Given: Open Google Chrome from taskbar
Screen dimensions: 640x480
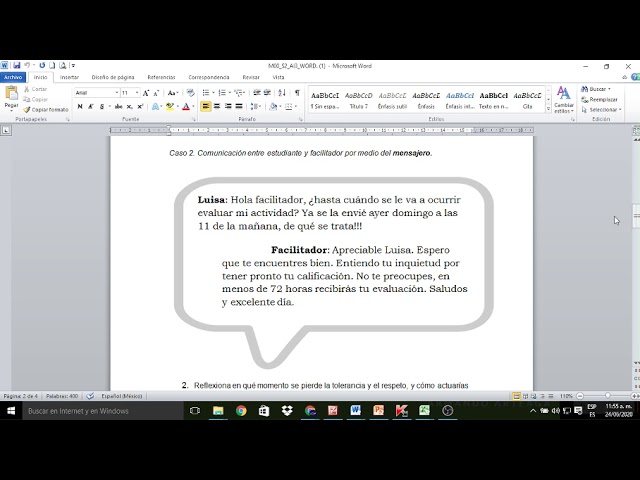Looking at the screenshot, I should [x=241, y=411].
